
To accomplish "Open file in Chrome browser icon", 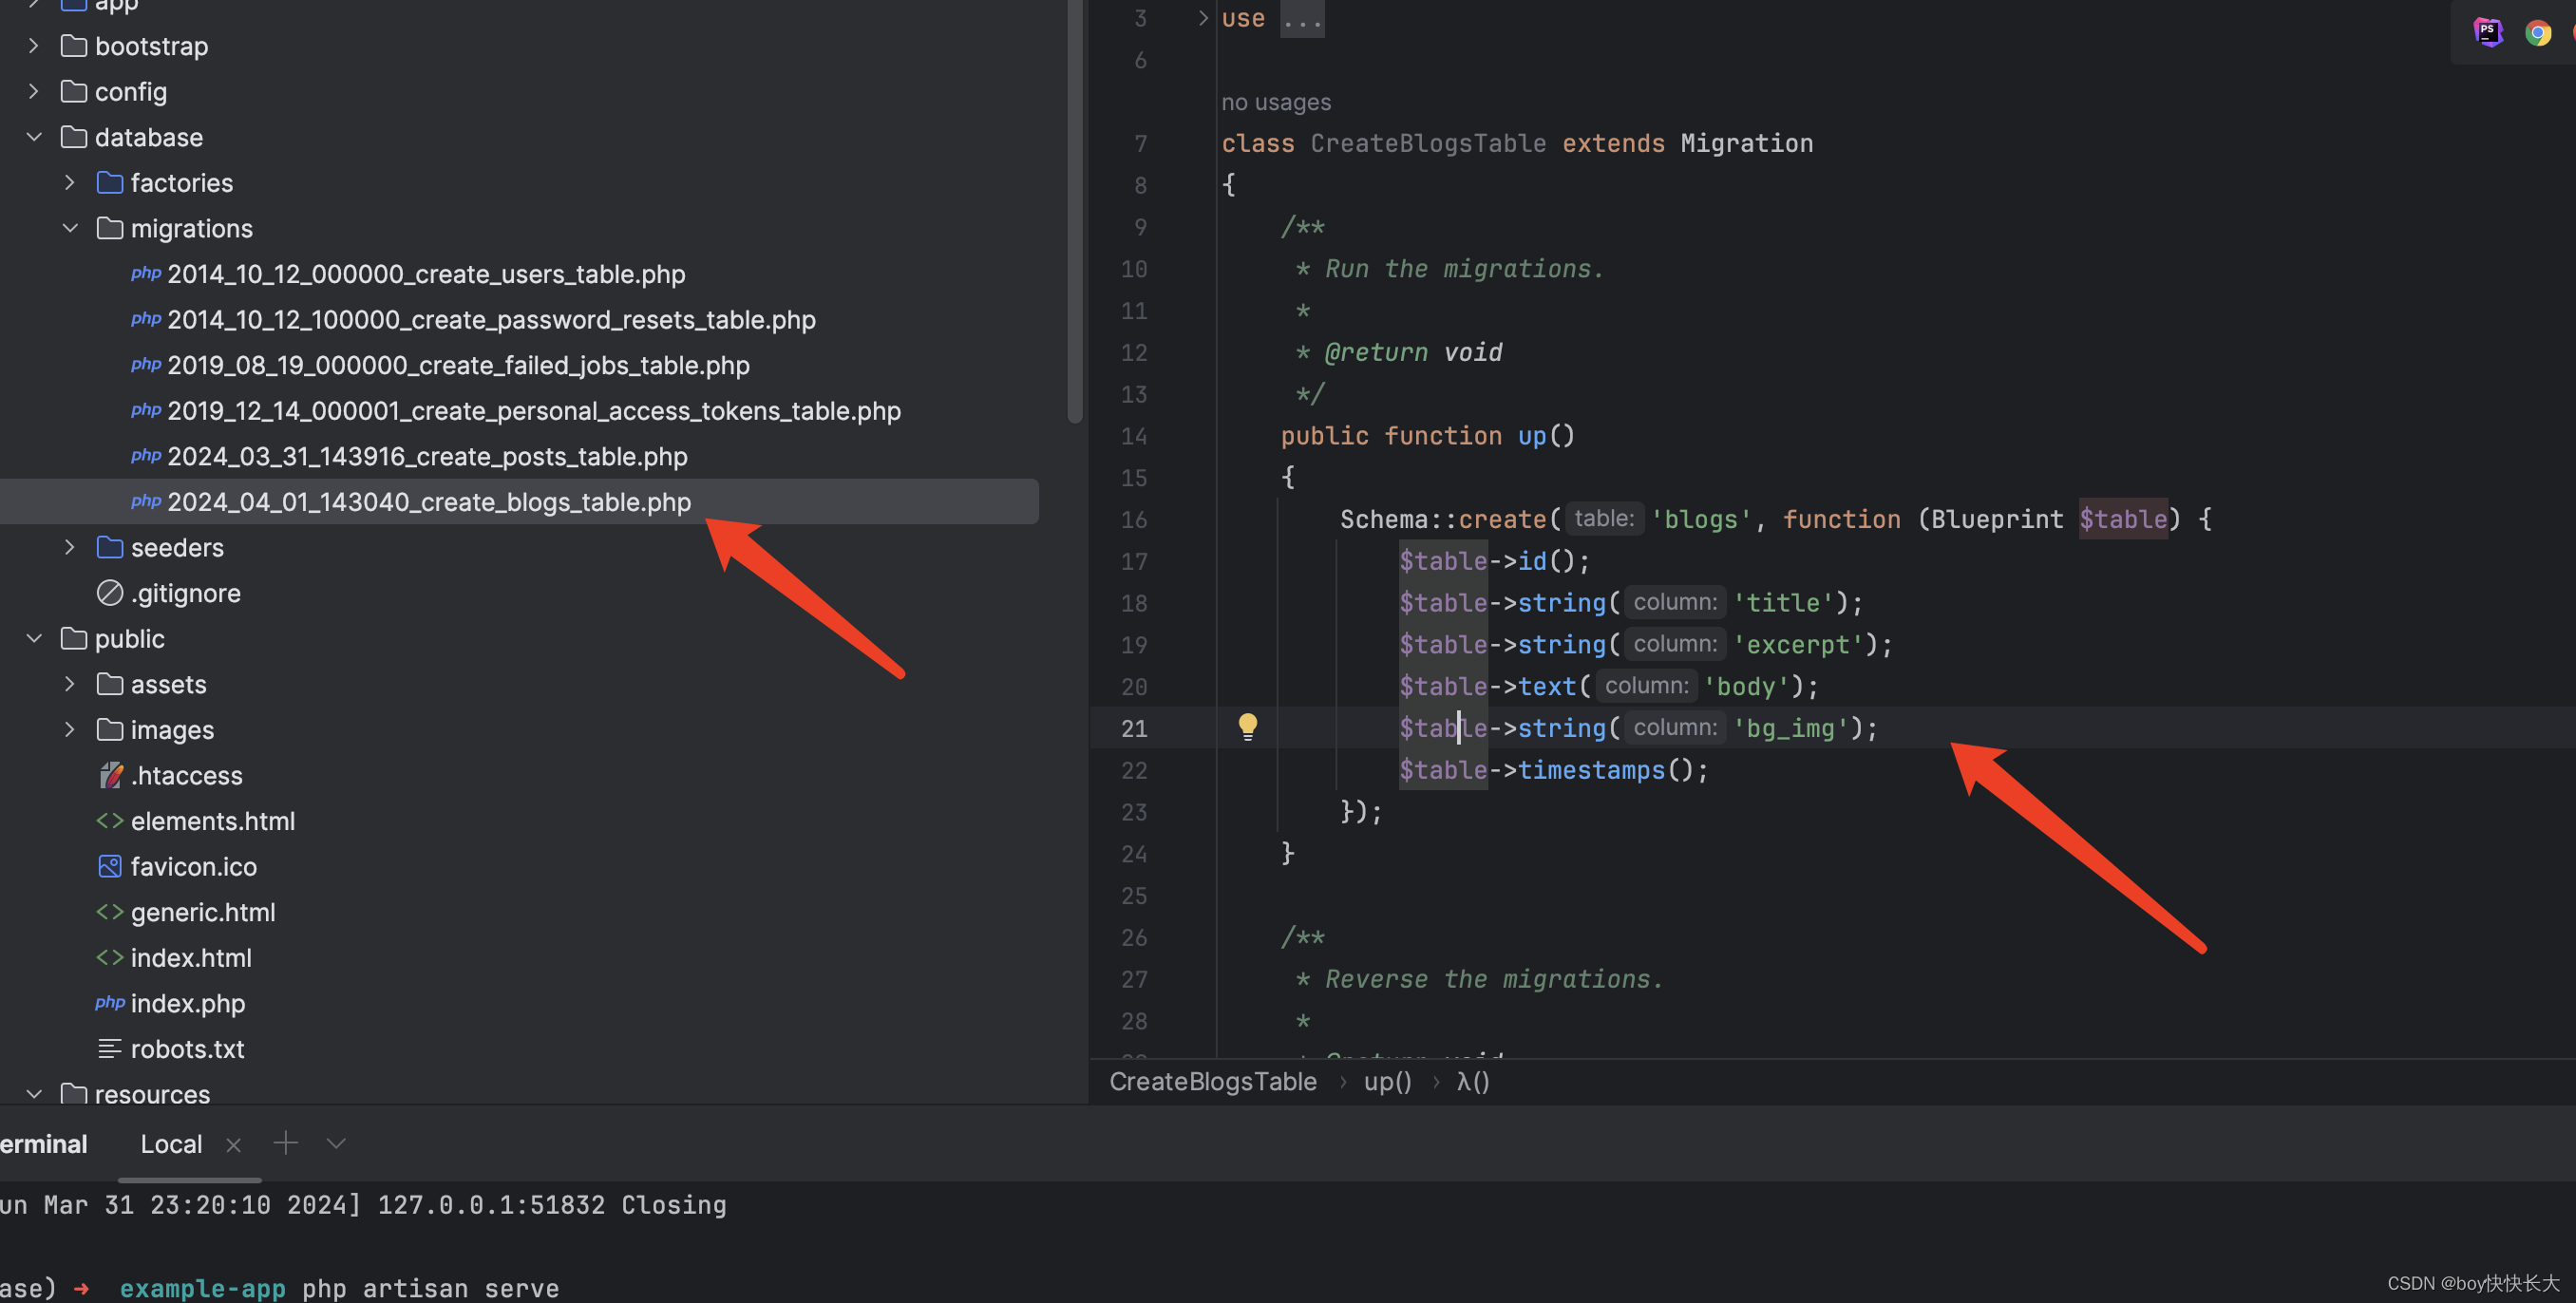I will pyautogui.click(x=2537, y=33).
